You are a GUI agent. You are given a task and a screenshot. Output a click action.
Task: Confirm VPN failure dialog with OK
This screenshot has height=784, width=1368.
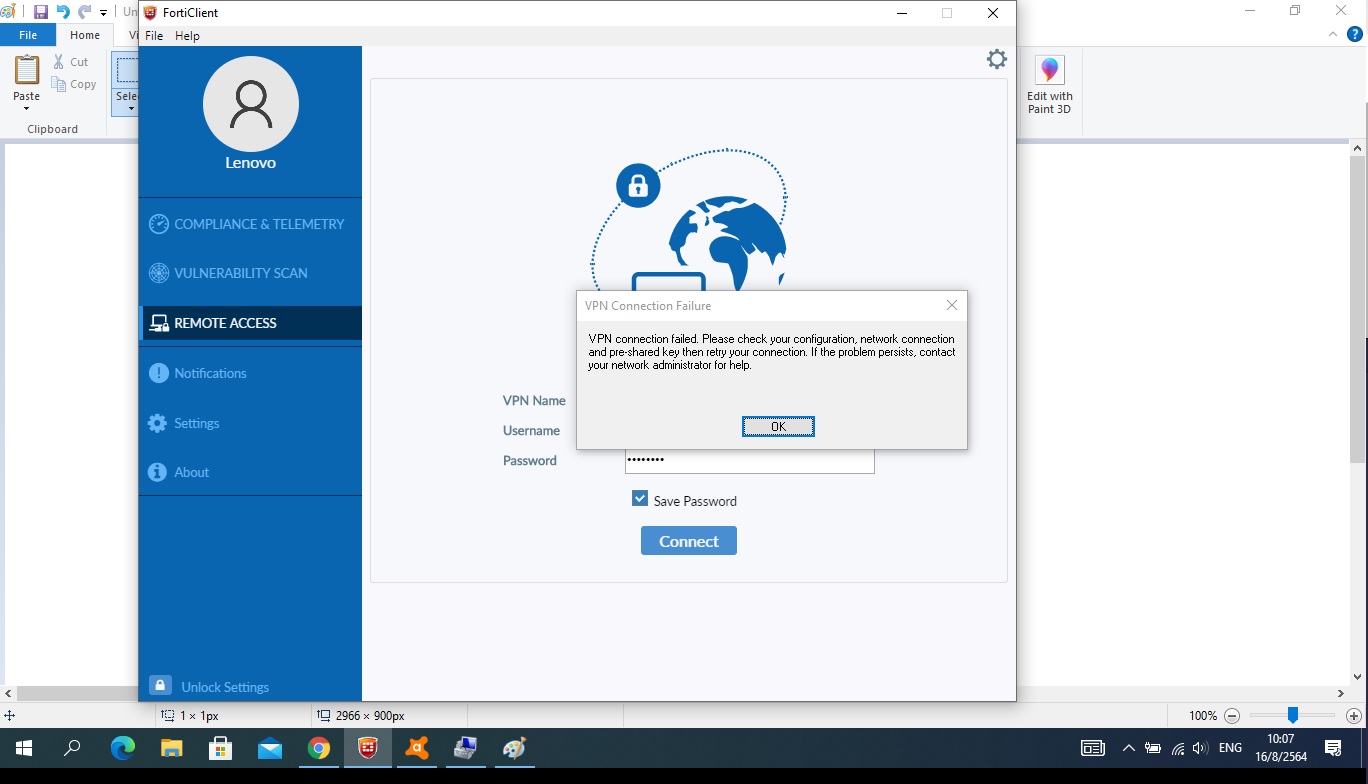[778, 427]
